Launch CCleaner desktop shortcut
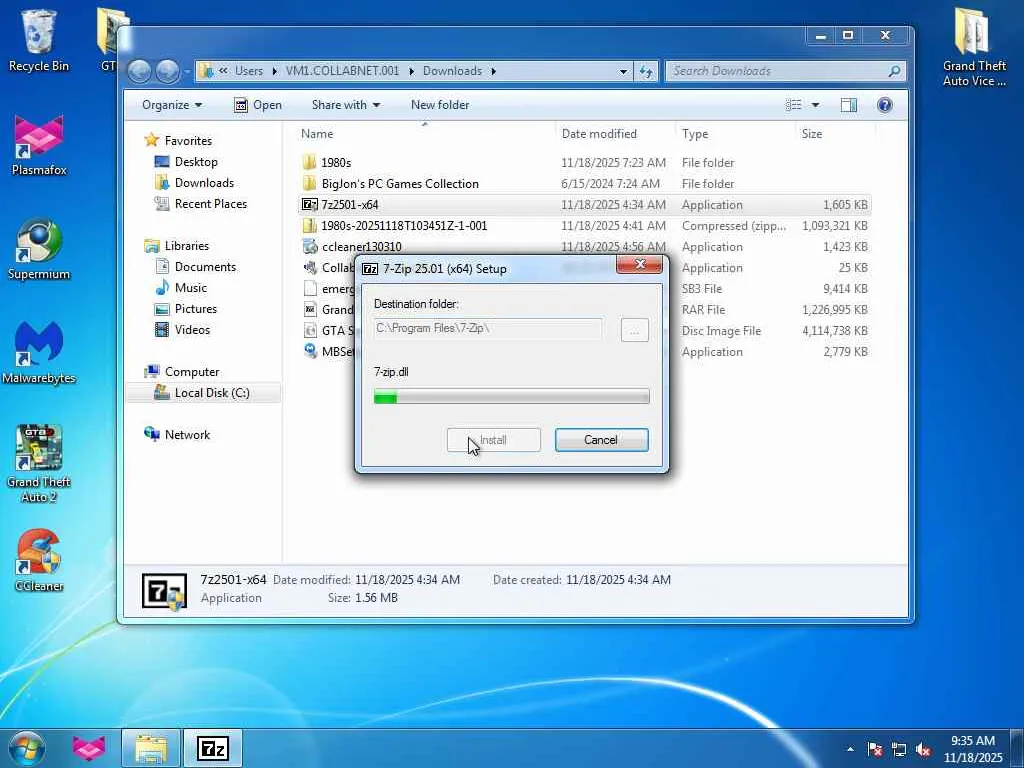The height and width of the screenshot is (768, 1024). (x=39, y=561)
